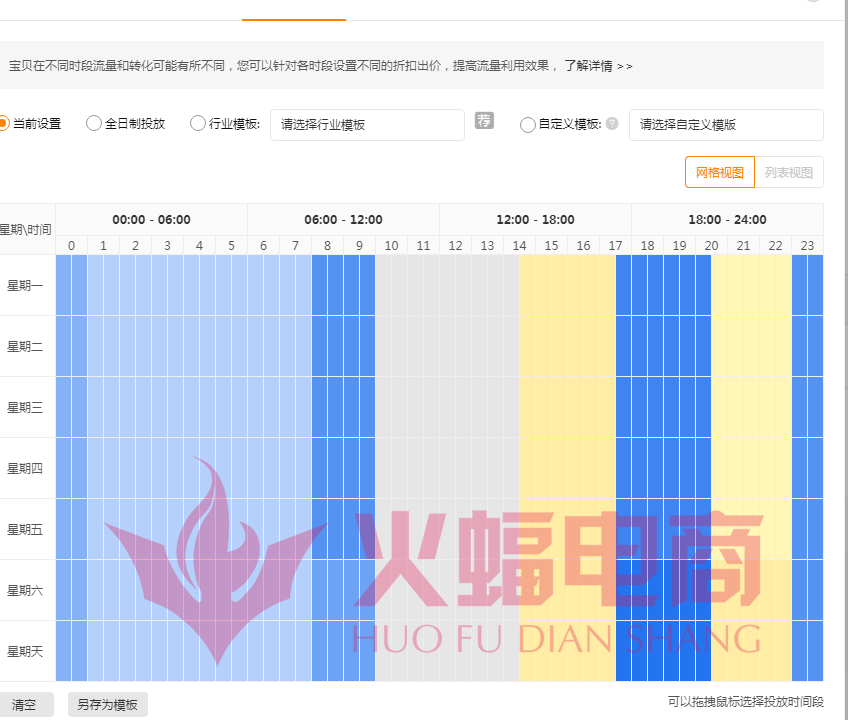
Task: Select 星期四 cell for 00:00–00:30
Action: [x=64, y=468]
